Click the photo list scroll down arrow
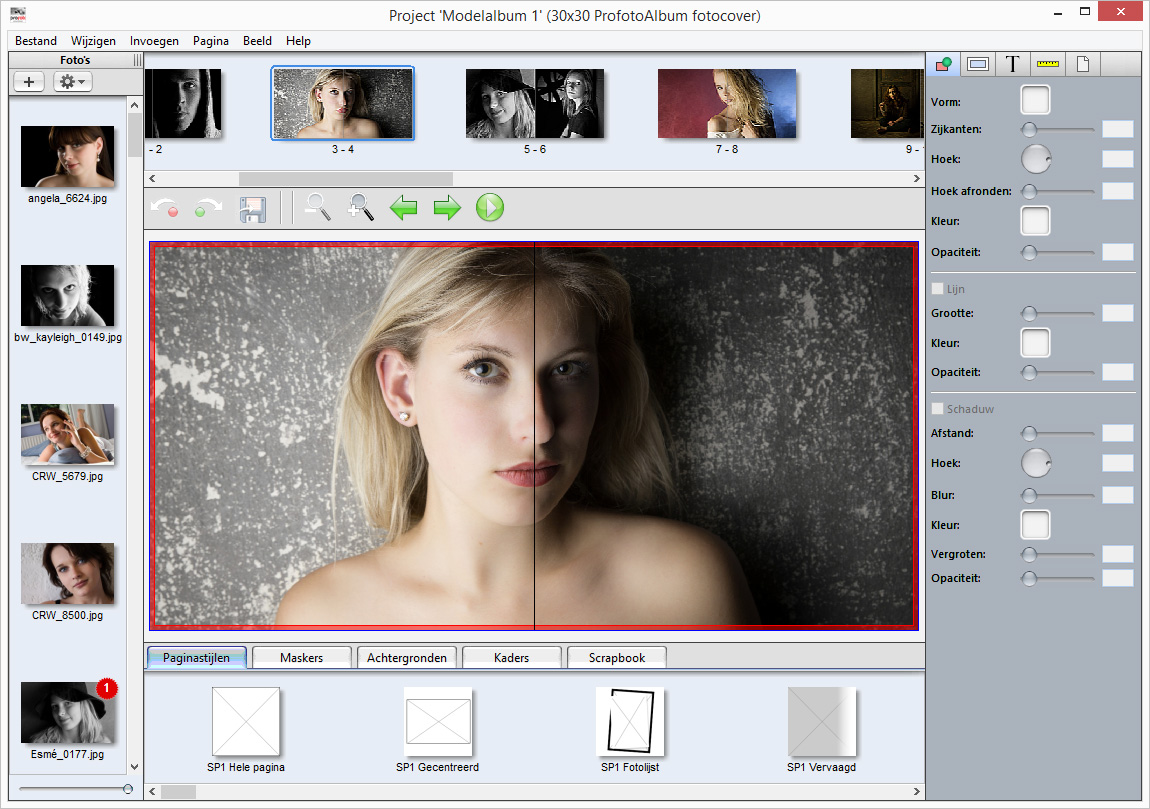This screenshot has height=809, width=1150. tap(134, 766)
